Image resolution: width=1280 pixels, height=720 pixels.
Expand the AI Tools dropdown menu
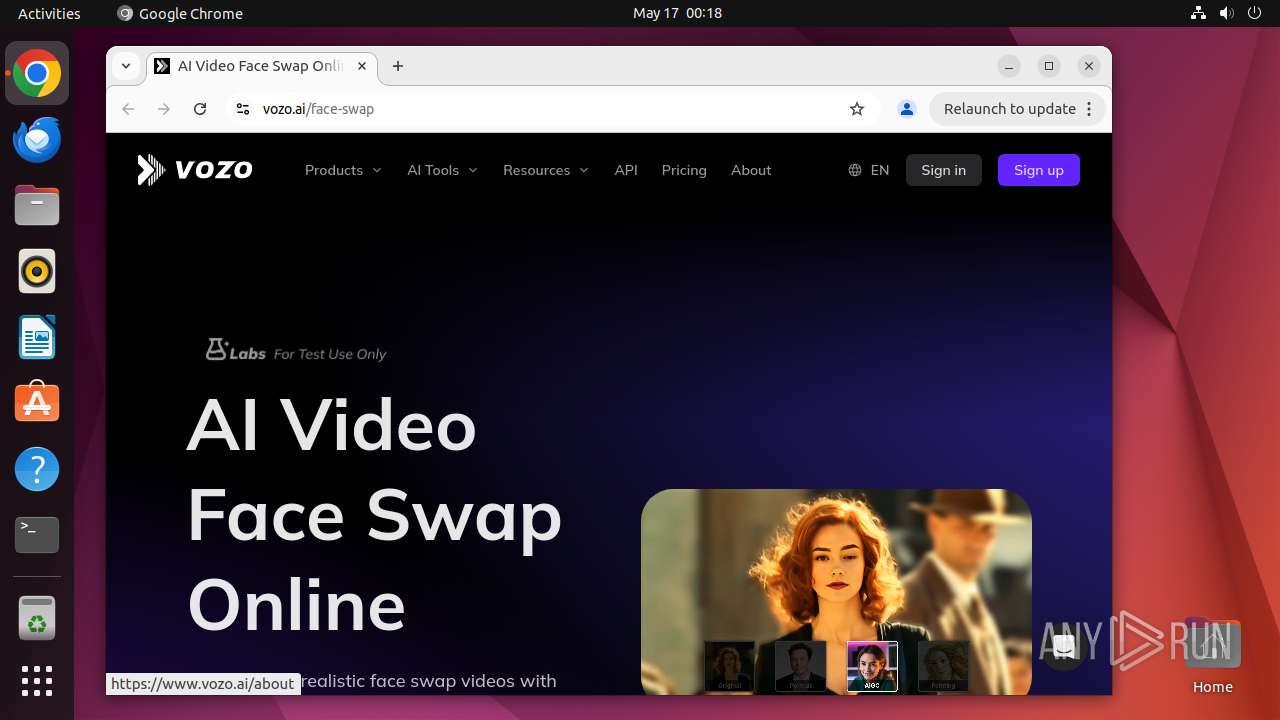click(442, 170)
